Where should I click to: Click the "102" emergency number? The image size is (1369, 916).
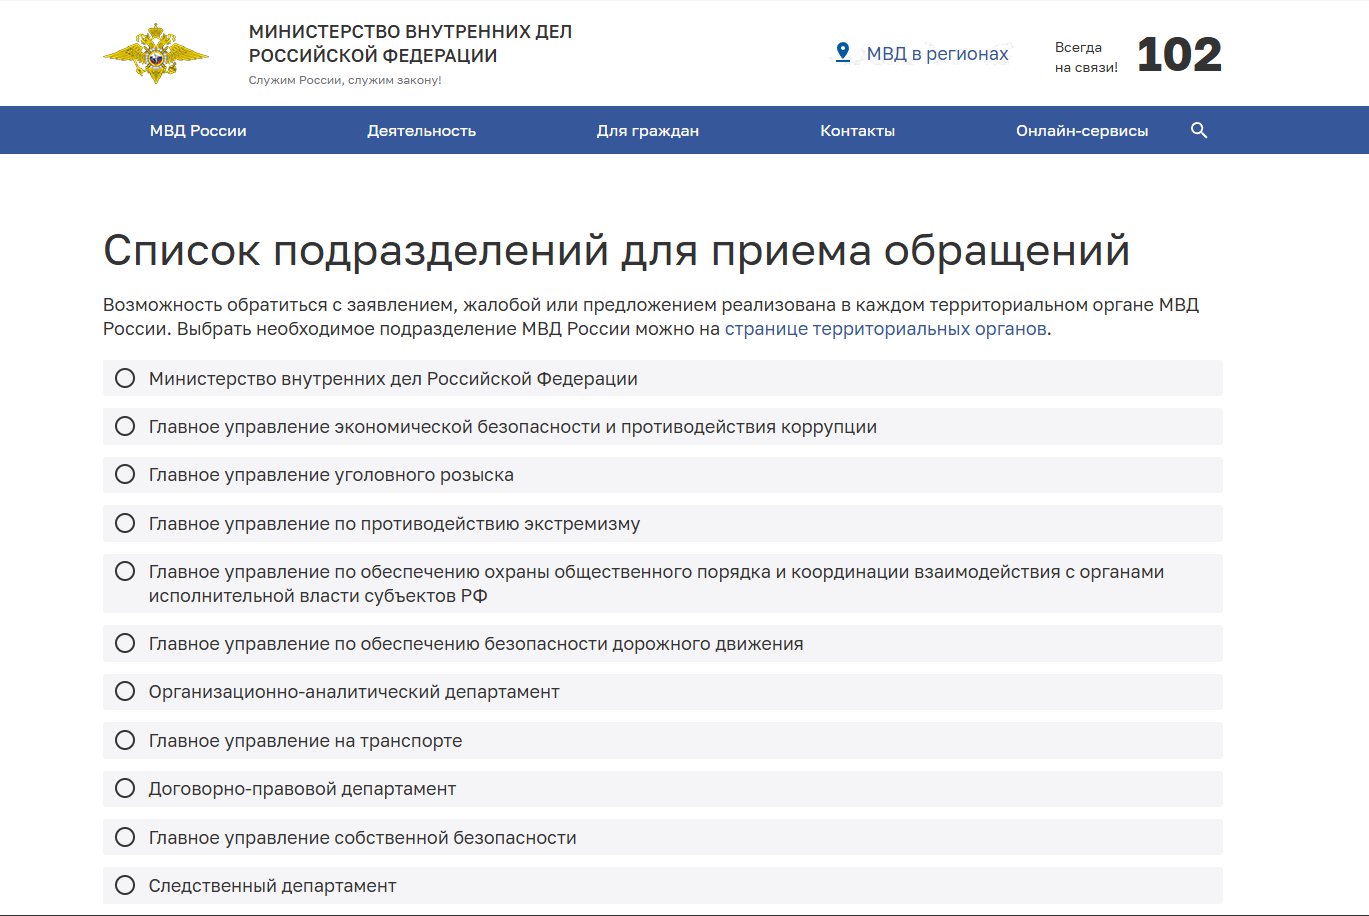click(x=1180, y=55)
